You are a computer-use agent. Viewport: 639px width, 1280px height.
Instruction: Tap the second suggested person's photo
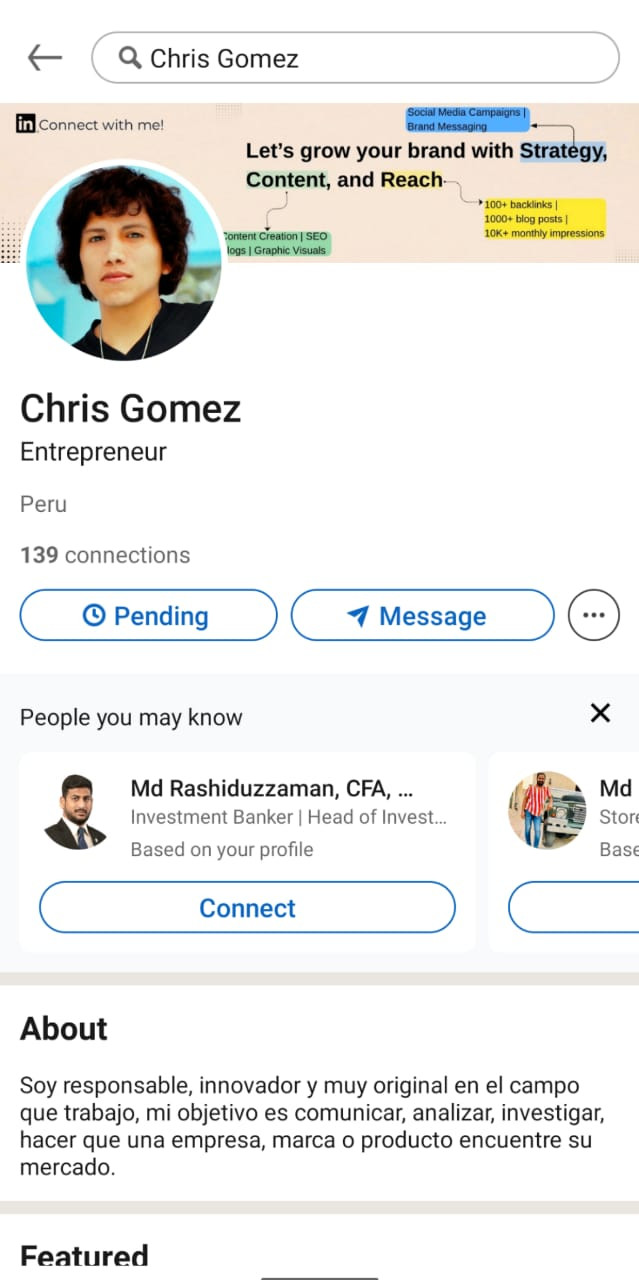coord(546,810)
